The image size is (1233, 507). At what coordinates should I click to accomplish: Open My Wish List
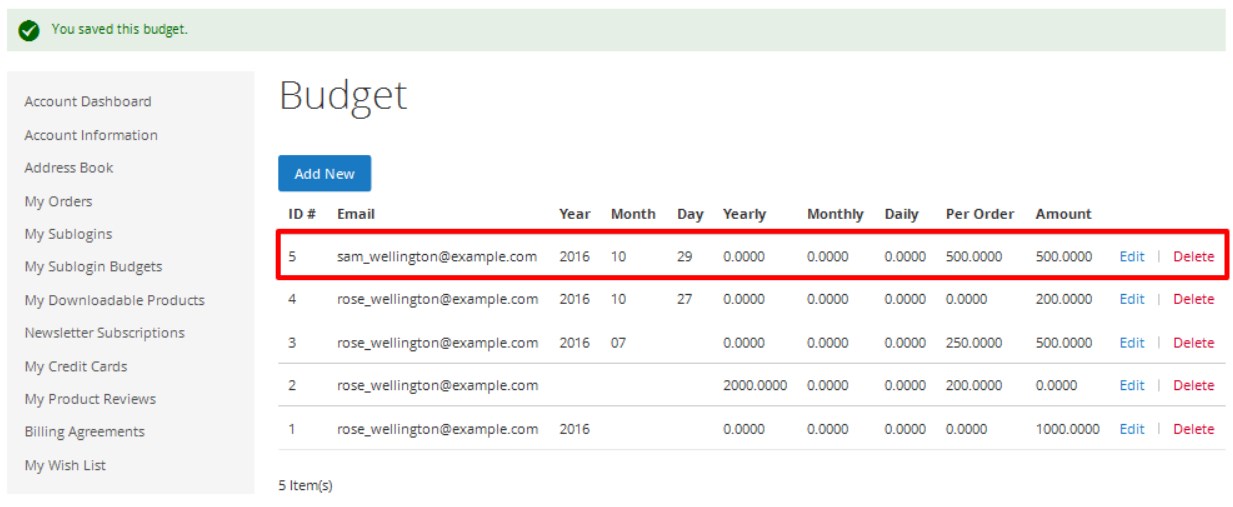coord(65,465)
